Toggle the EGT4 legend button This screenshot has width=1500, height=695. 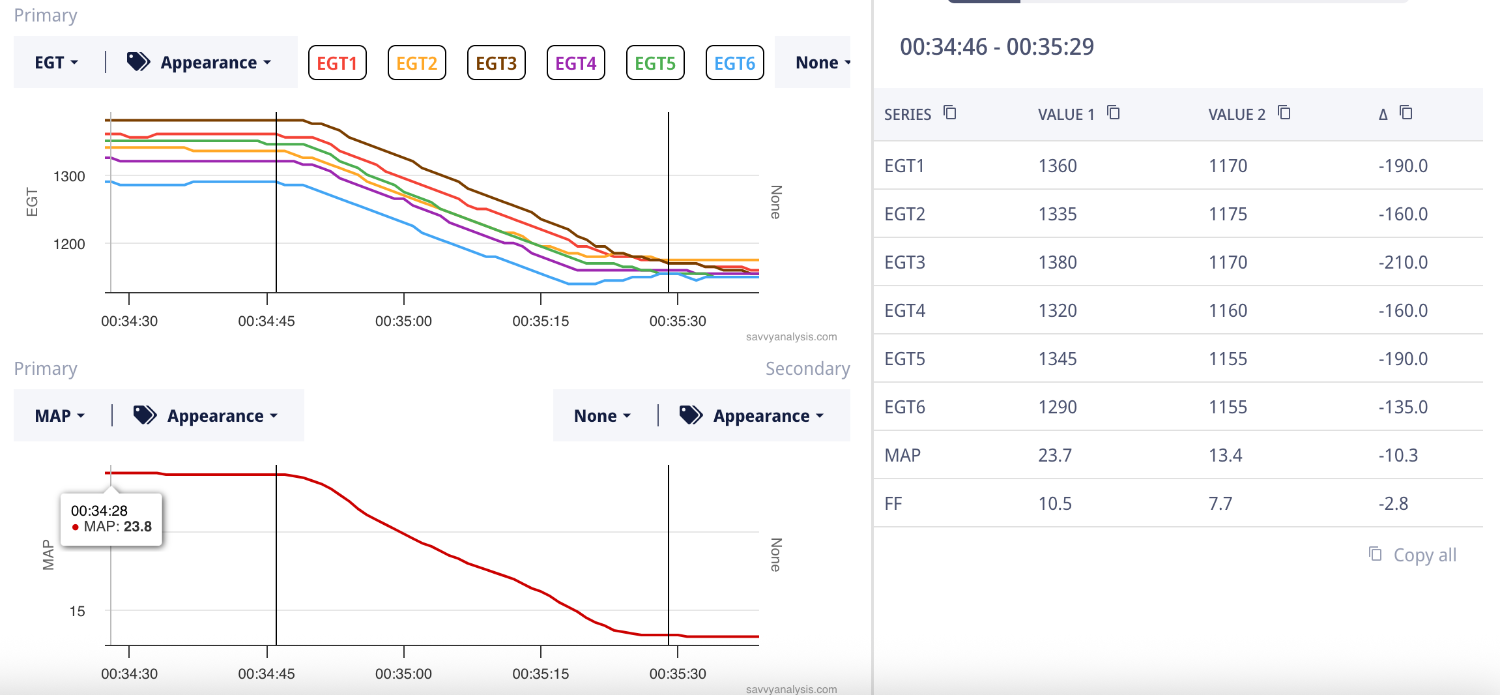[576, 63]
